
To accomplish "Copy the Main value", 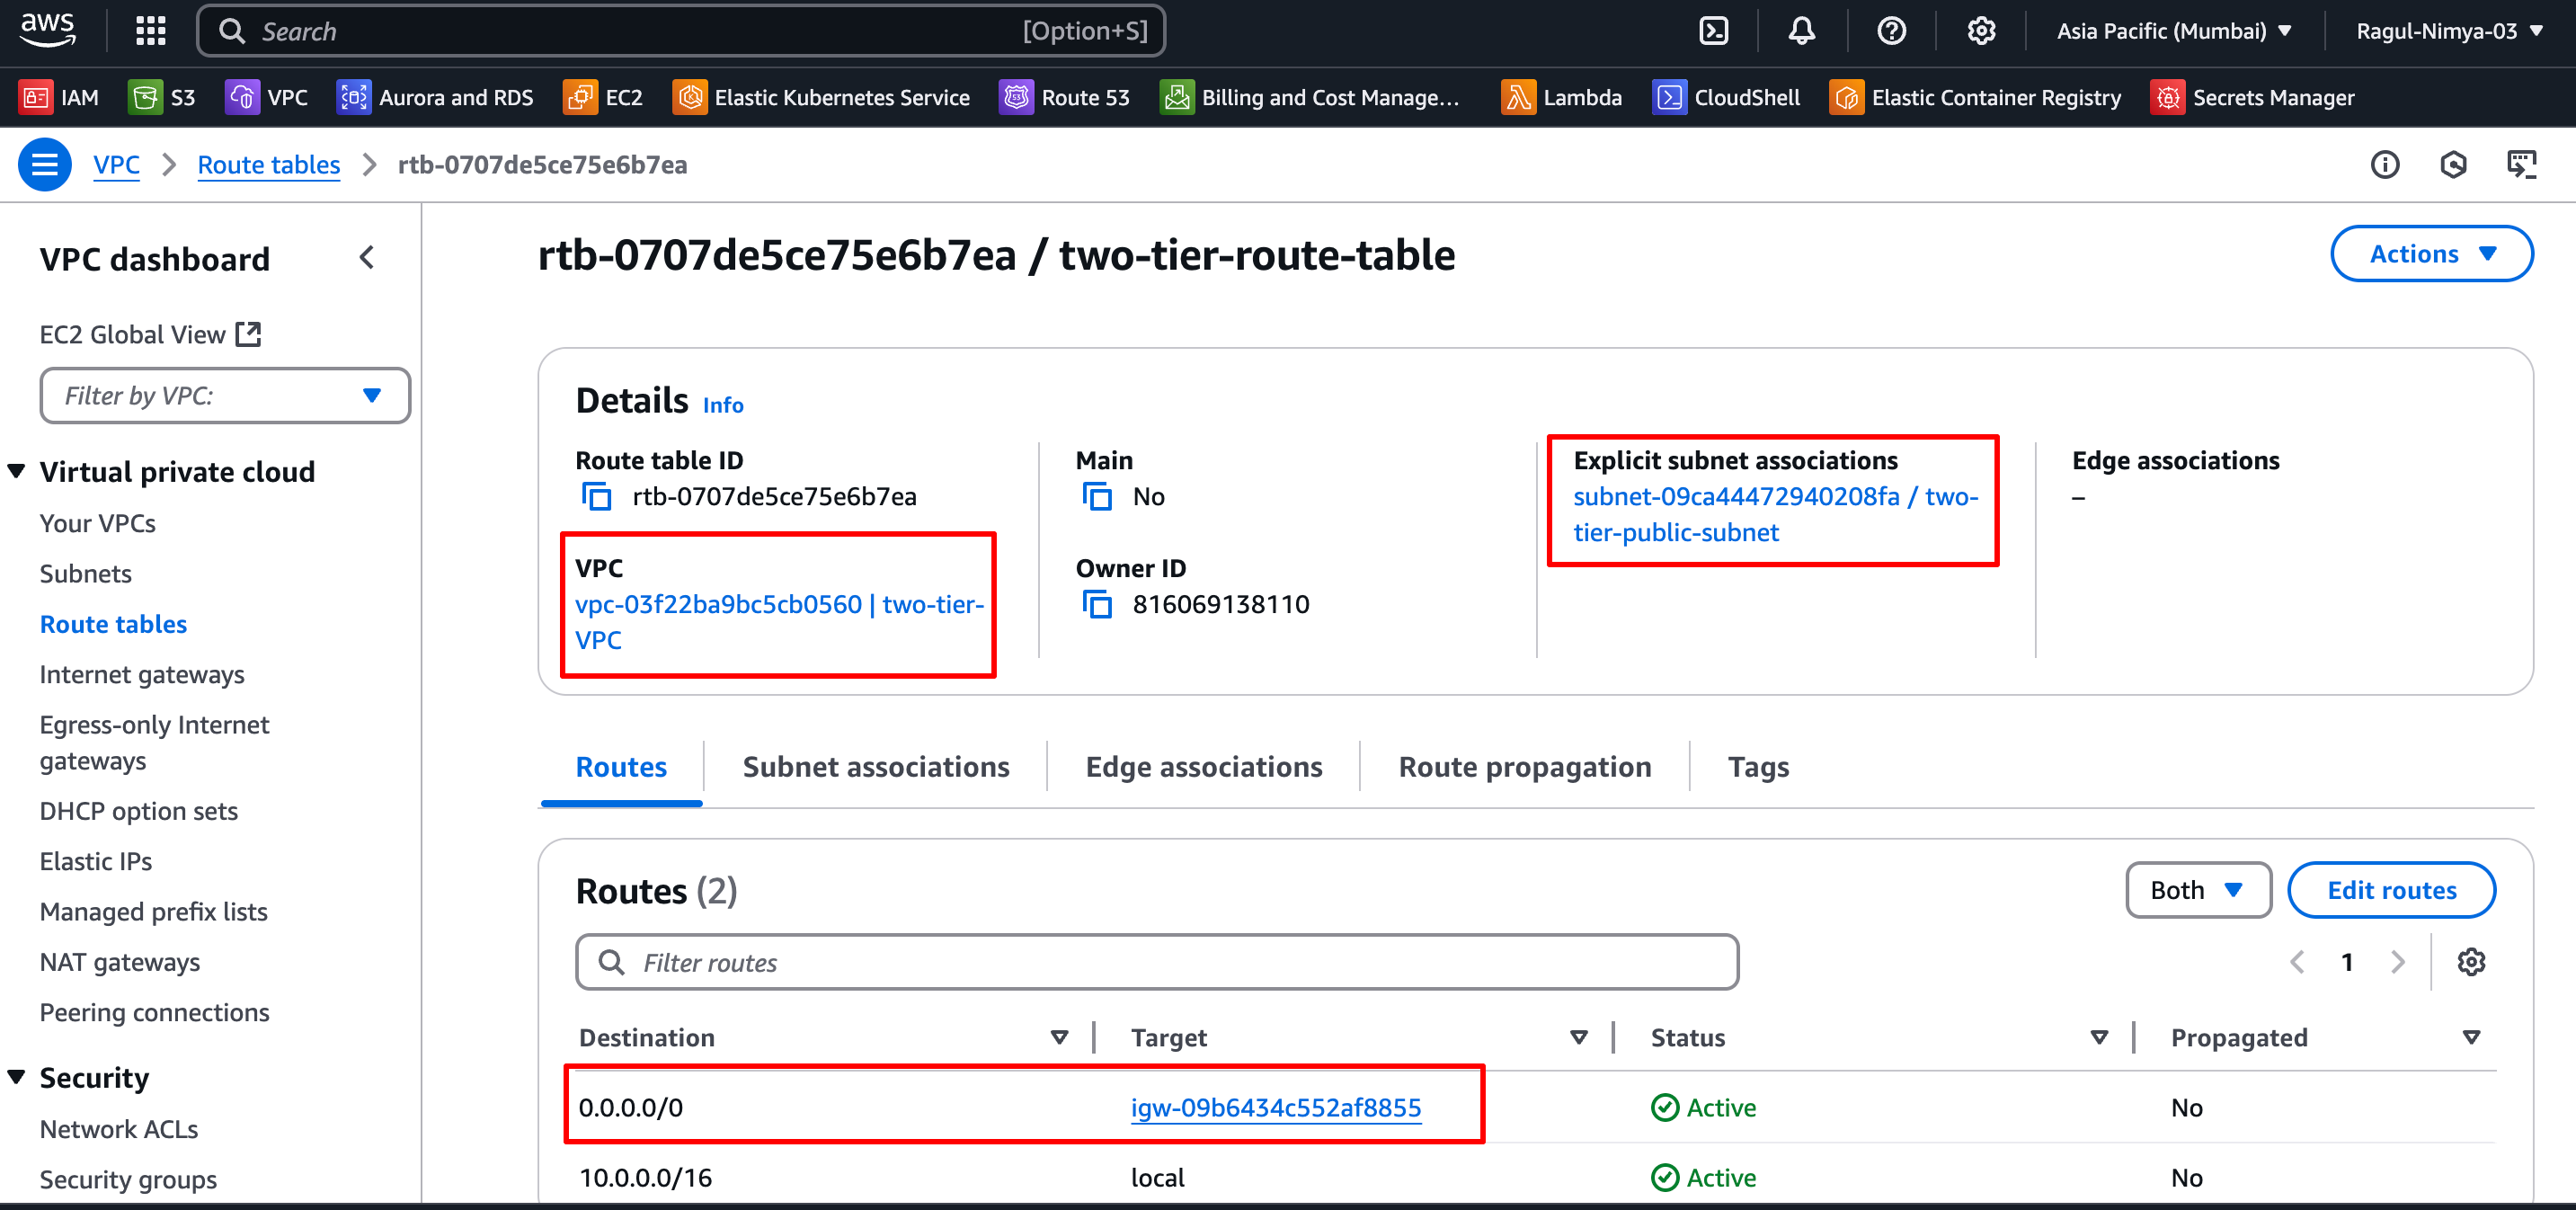I will pos(1097,496).
